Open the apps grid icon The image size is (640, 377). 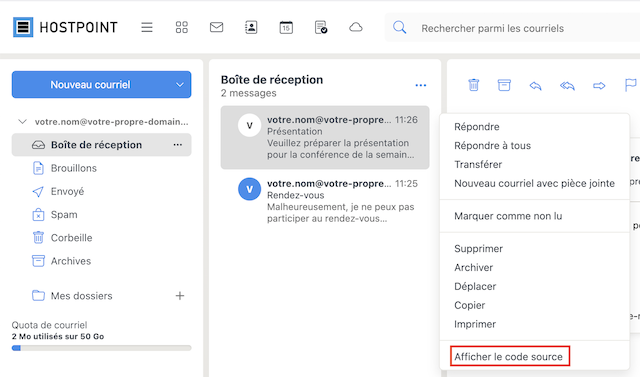click(x=182, y=27)
